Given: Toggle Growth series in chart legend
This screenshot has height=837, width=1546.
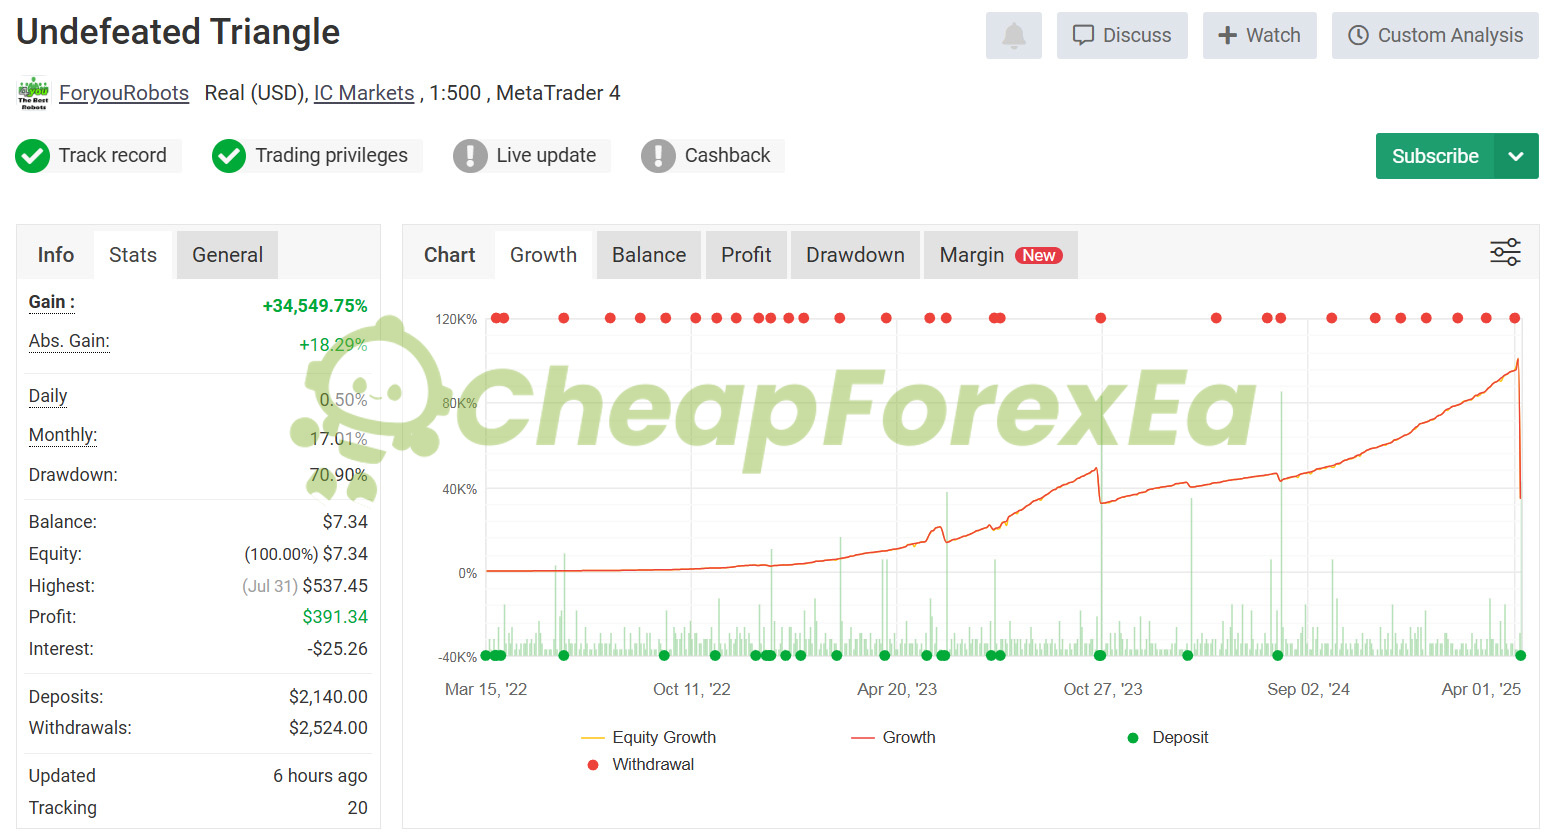Looking at the screenshot, I should click(893, 737).
